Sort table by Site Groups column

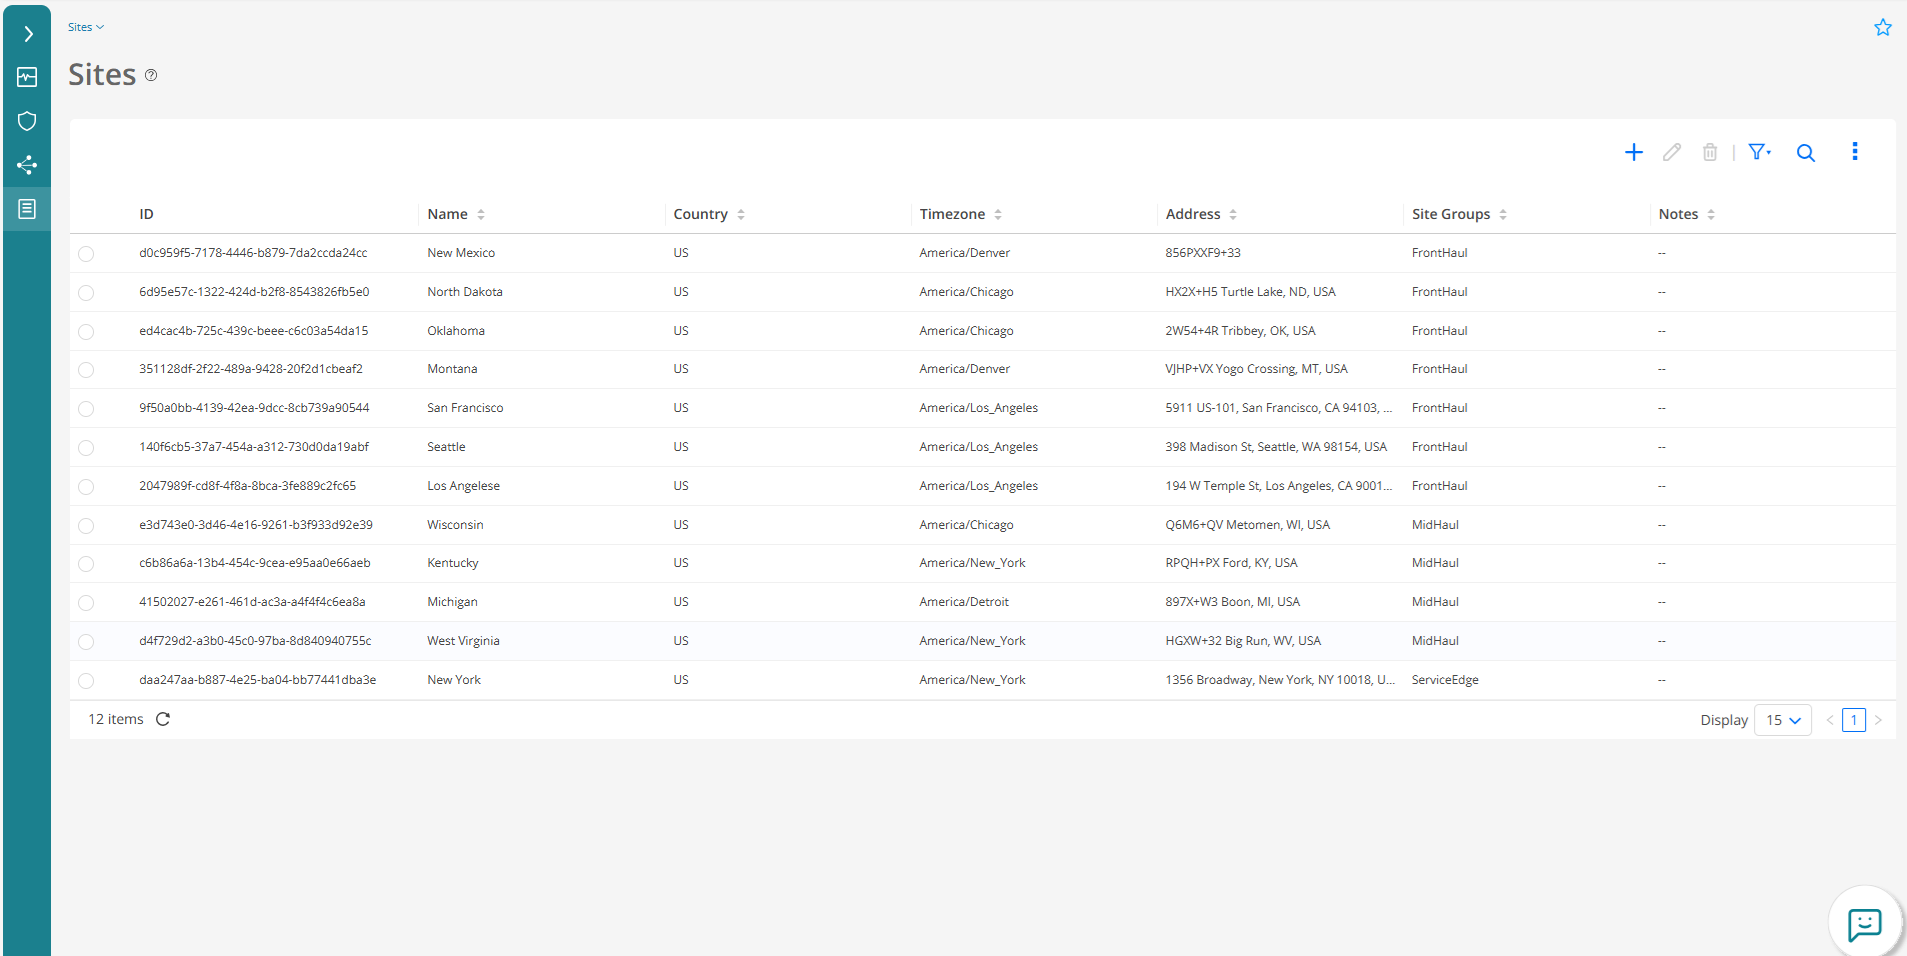pos(1503,214)
